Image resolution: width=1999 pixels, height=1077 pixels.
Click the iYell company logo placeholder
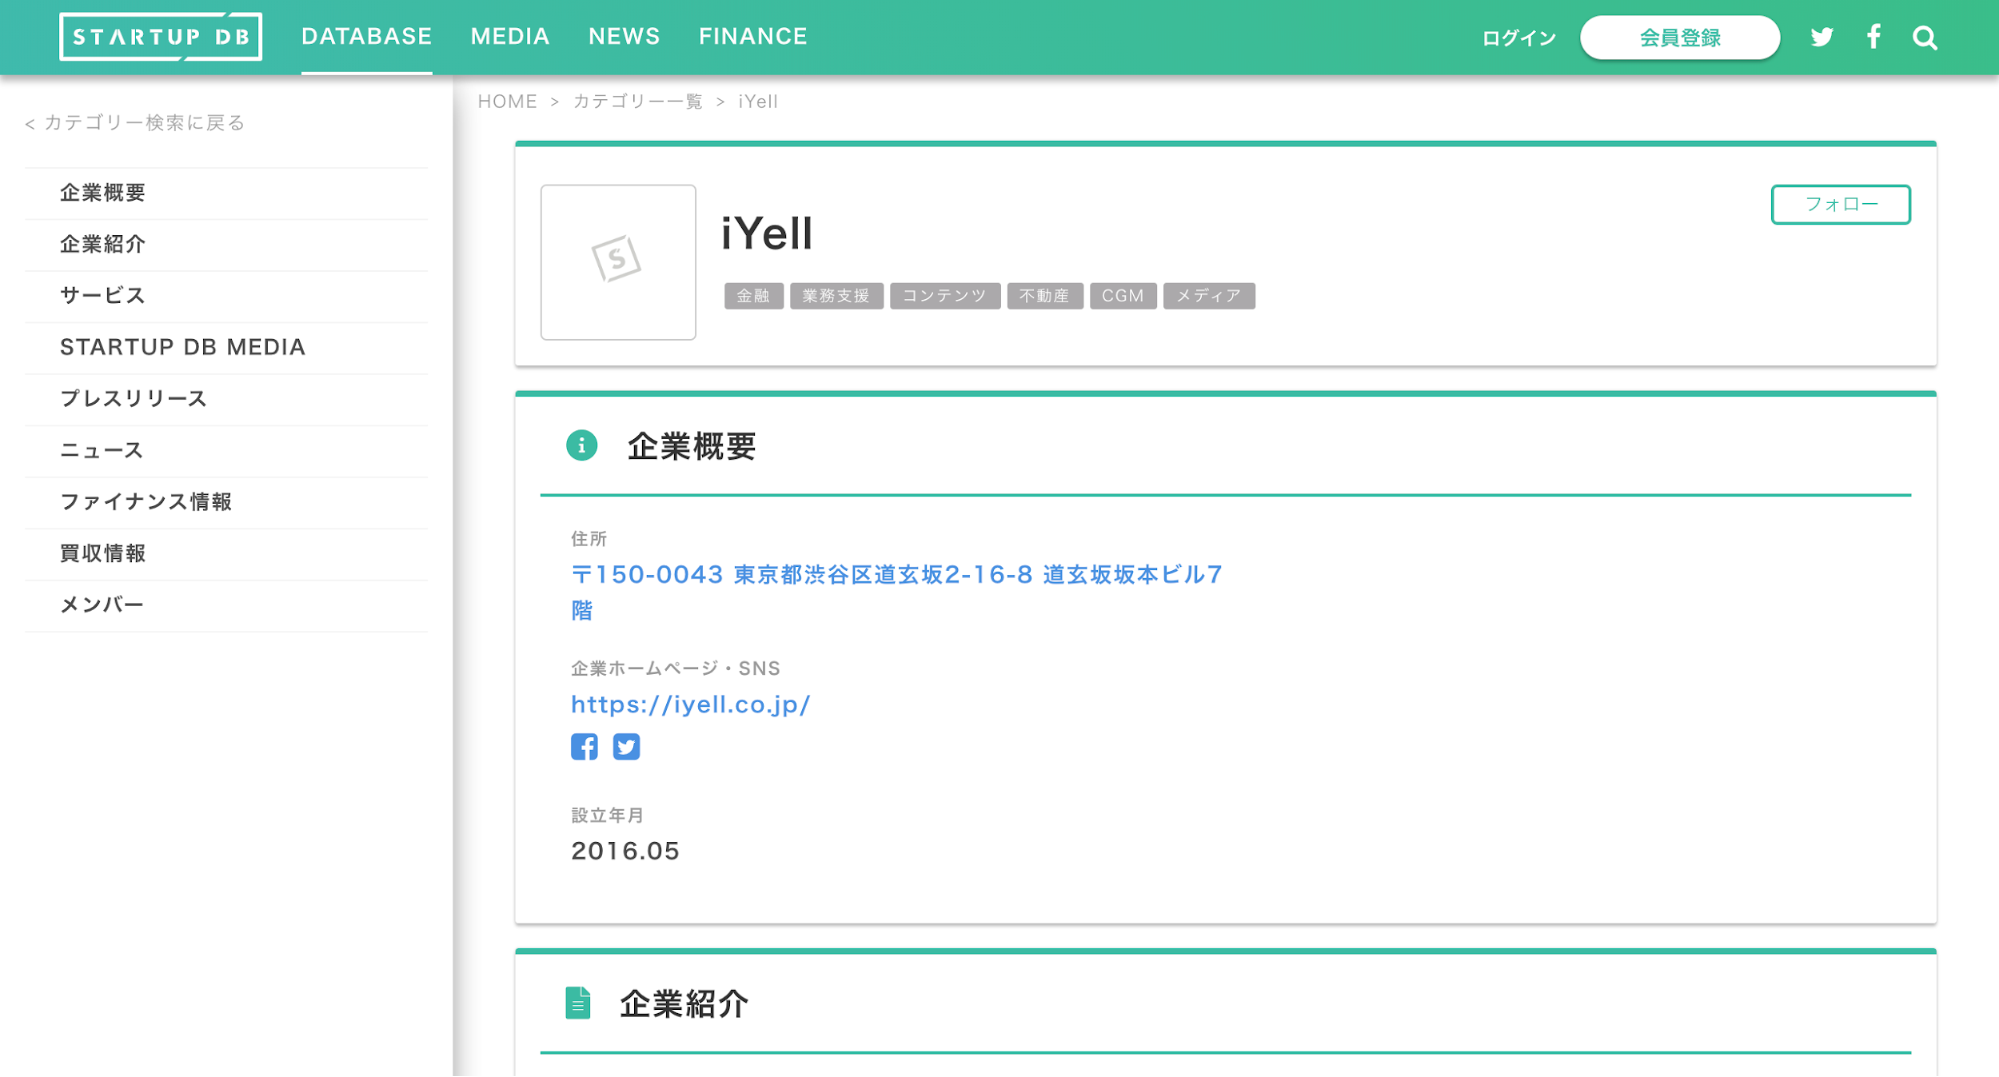(618, 262)
